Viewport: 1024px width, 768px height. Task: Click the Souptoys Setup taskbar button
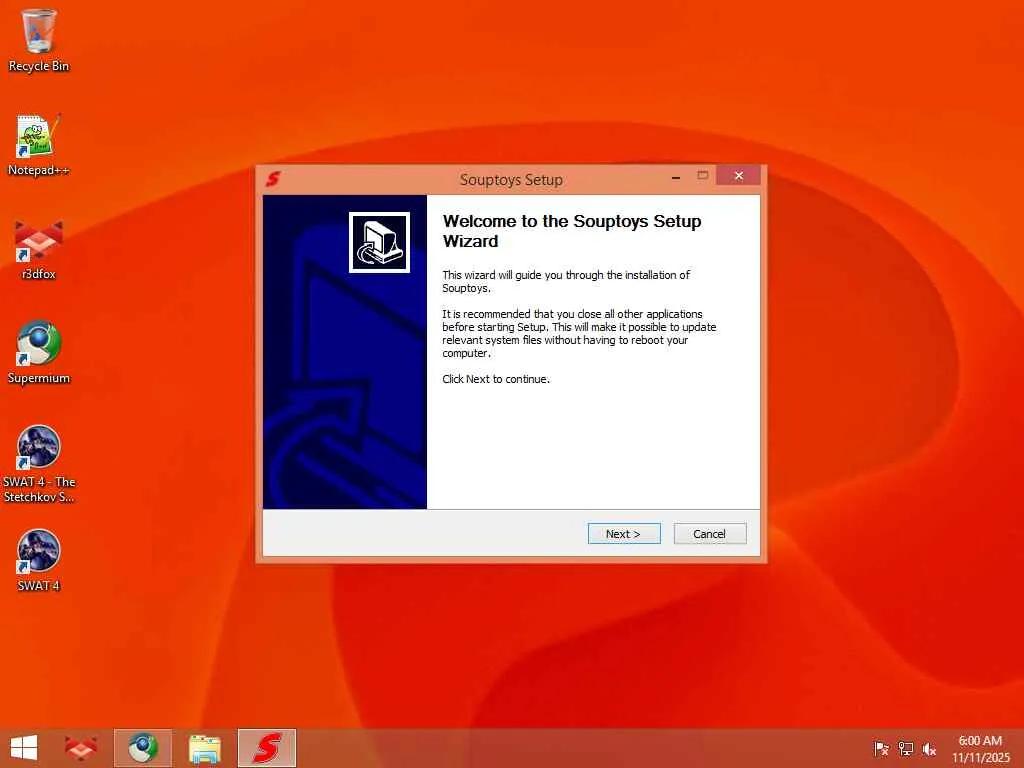coord(267,748)
